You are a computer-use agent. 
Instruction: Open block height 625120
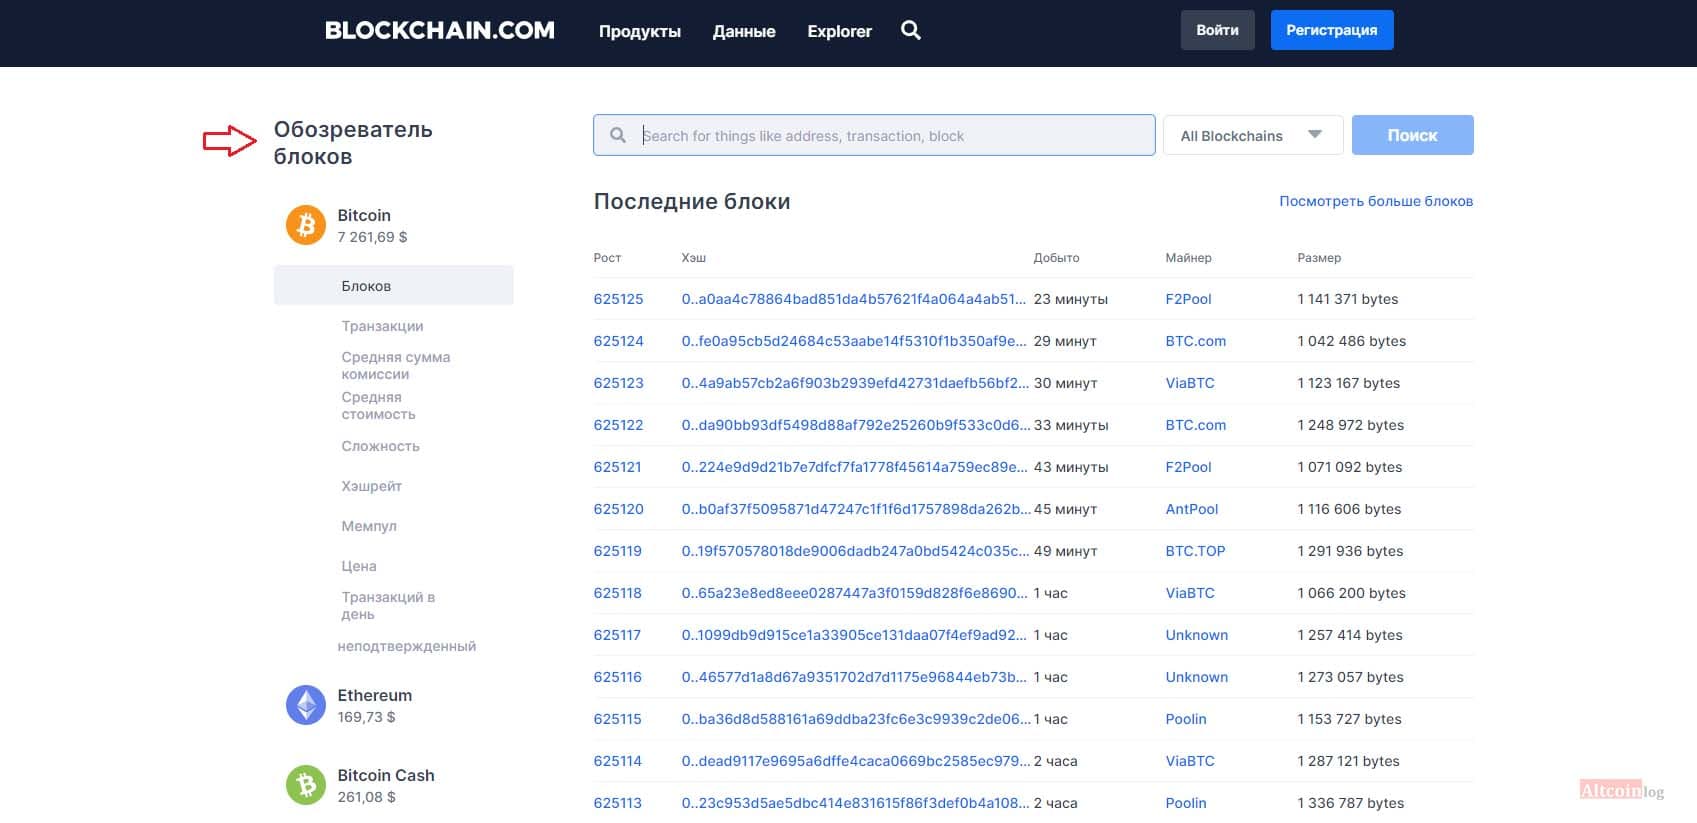[x=618, y=509]
